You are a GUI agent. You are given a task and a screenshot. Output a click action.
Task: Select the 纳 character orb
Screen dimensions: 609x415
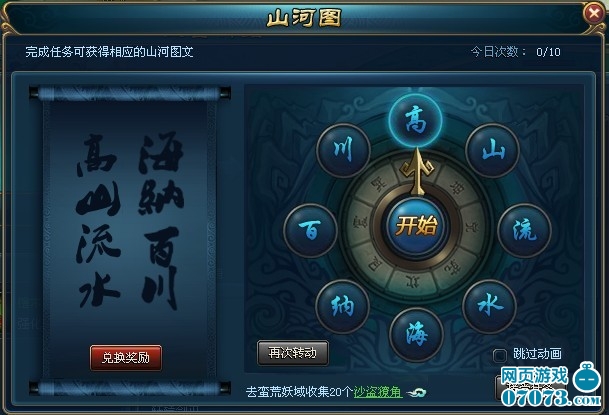(342, 306)
